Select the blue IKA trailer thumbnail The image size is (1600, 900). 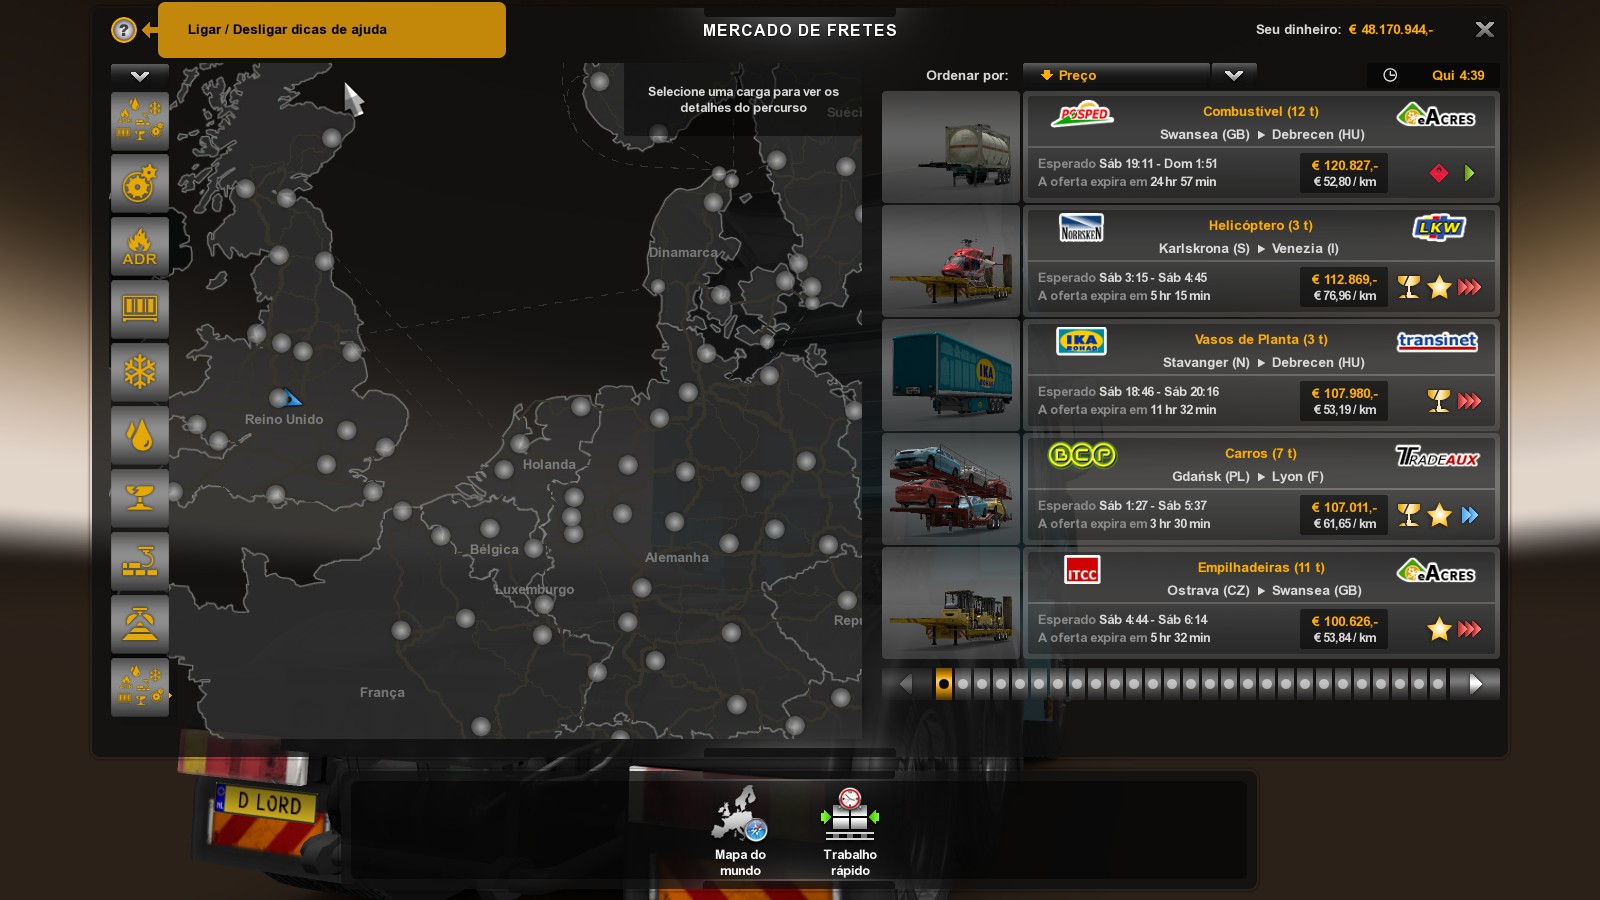pos(951,375)
